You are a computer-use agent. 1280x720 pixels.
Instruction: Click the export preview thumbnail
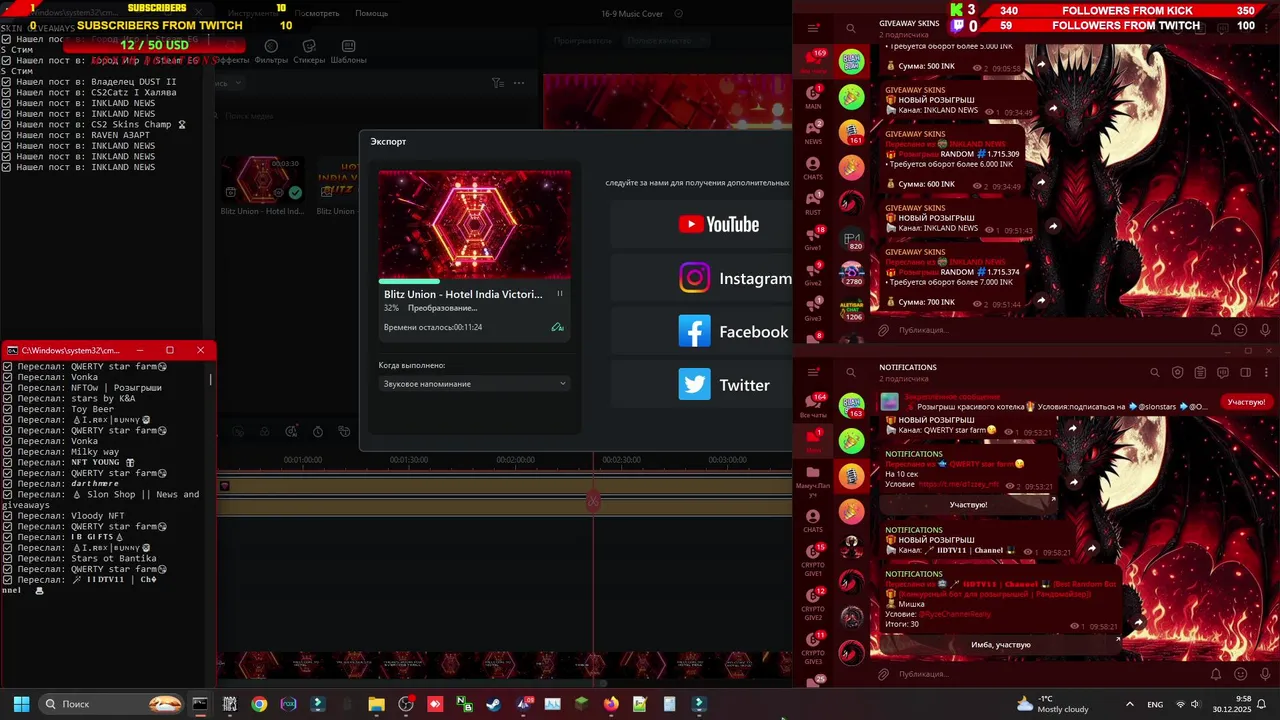(x=474, y=224)
